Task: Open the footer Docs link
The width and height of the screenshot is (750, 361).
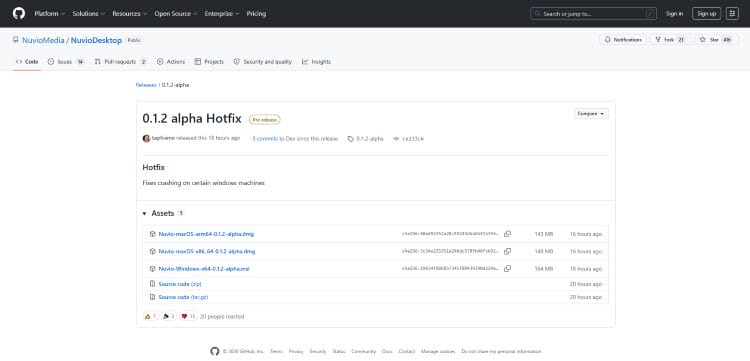Action: coord(387,351)
